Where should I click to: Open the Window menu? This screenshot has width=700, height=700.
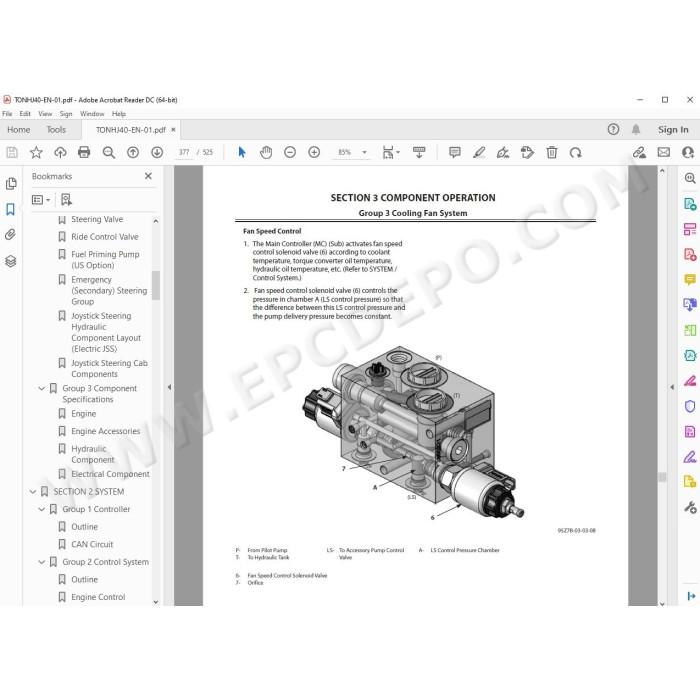(x=92, y=114)
